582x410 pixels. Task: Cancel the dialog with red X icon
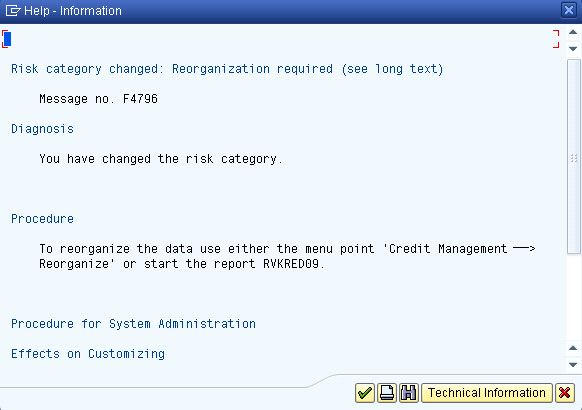tap(565, 393)
